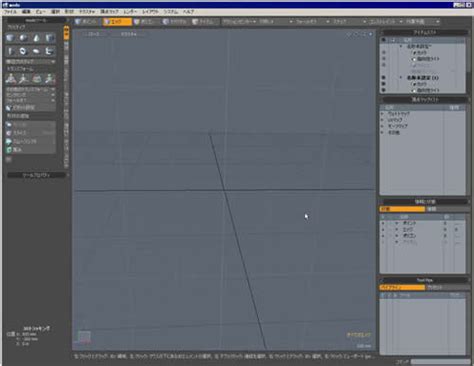Viewport: 474px width, 366px height.
Task: Open the ファイル menu
Action: tap(10, 12)
